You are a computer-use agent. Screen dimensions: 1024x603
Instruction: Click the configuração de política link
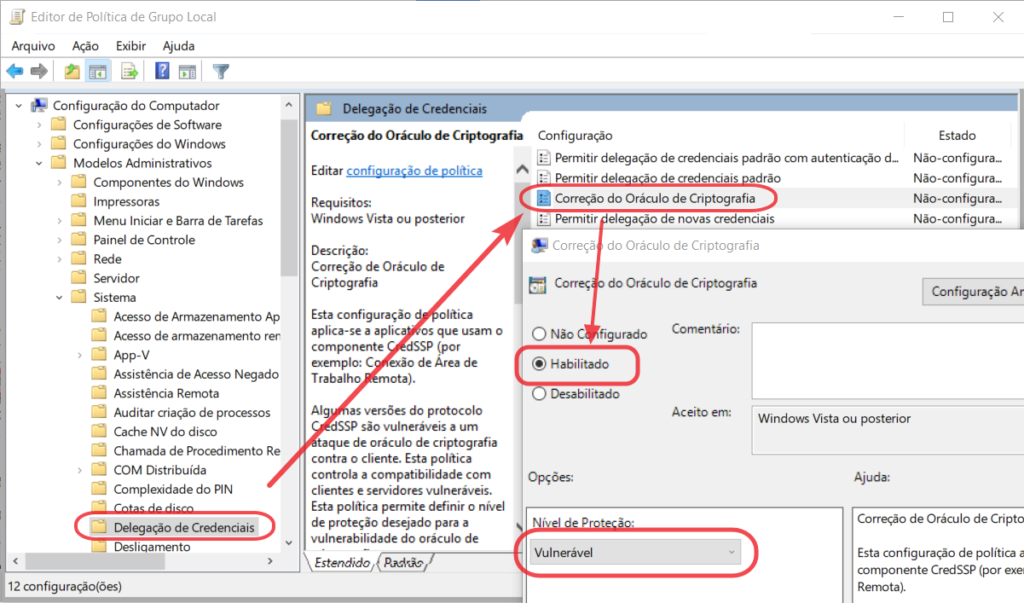pos(414,171)
